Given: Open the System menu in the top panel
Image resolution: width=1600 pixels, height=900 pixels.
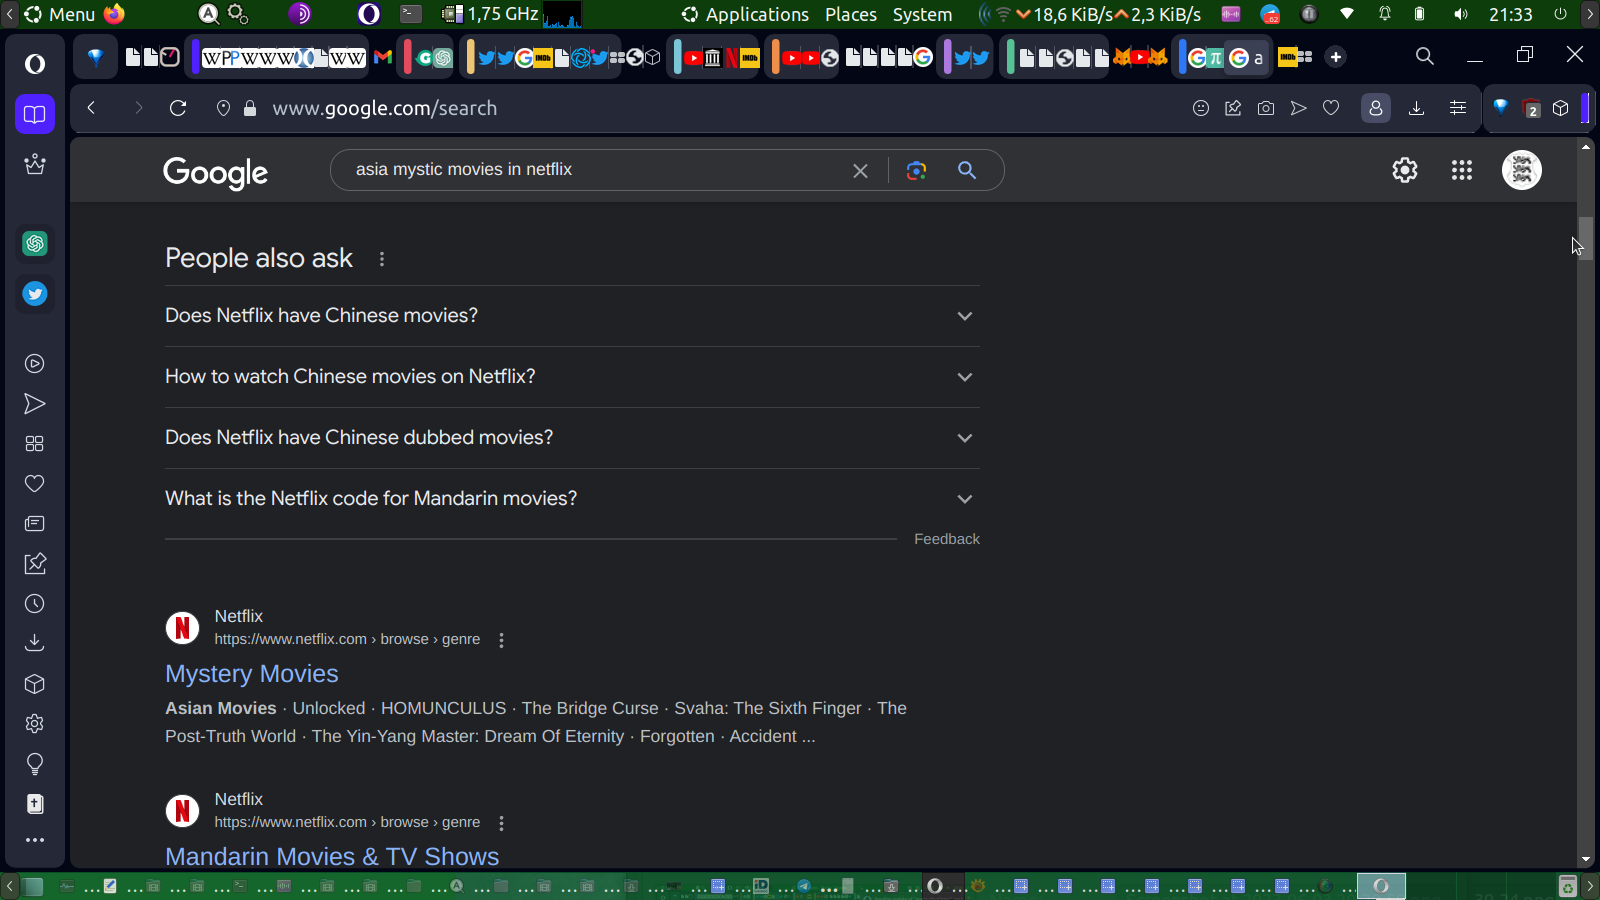Looking at the screenshot, I should coord(922,14).
